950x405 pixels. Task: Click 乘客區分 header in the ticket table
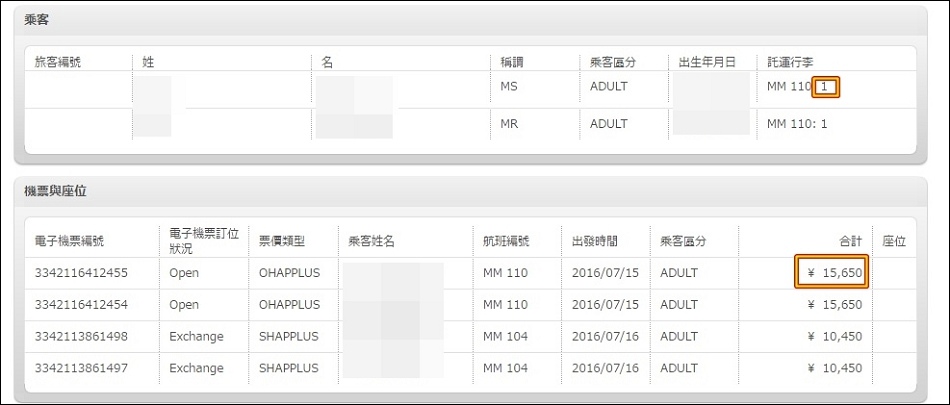coord(683,241)
